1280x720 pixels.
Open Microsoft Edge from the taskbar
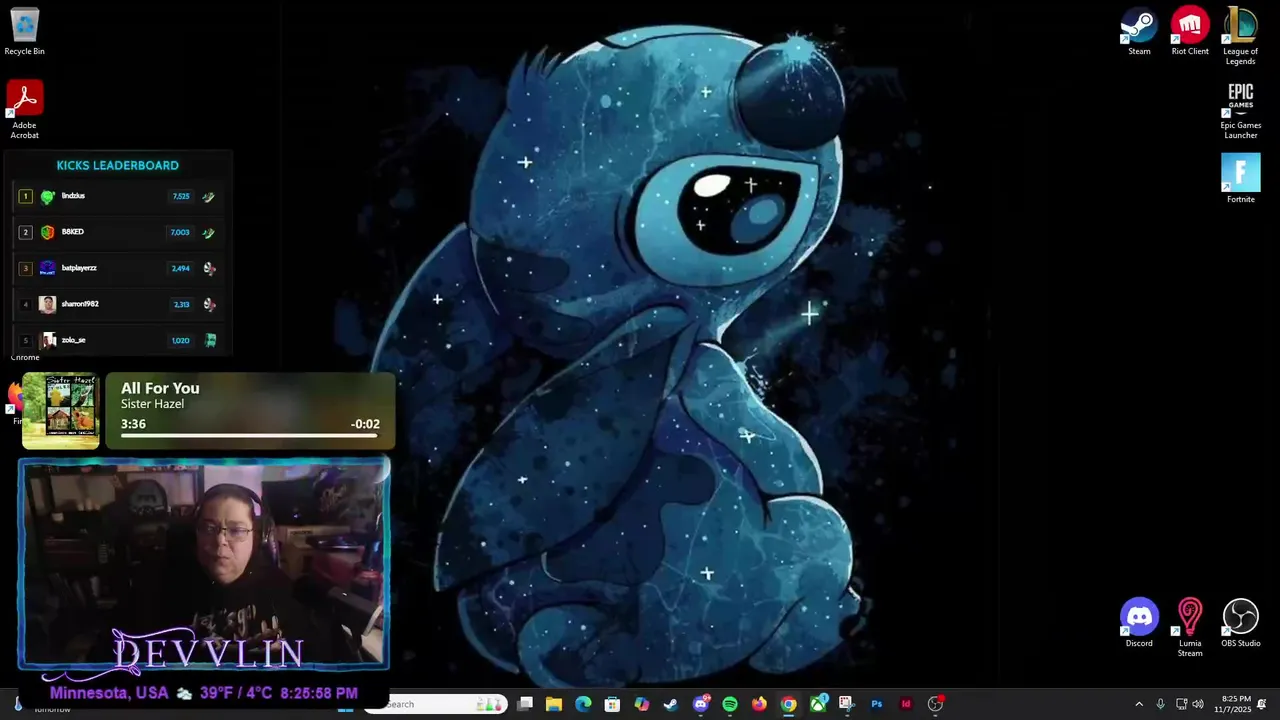pyautogui.click(x=583, y=704)
